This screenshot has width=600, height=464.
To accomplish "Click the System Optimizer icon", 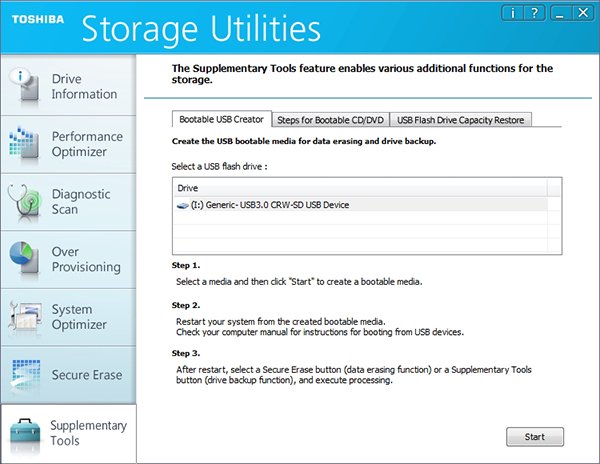I will point(24,317).
